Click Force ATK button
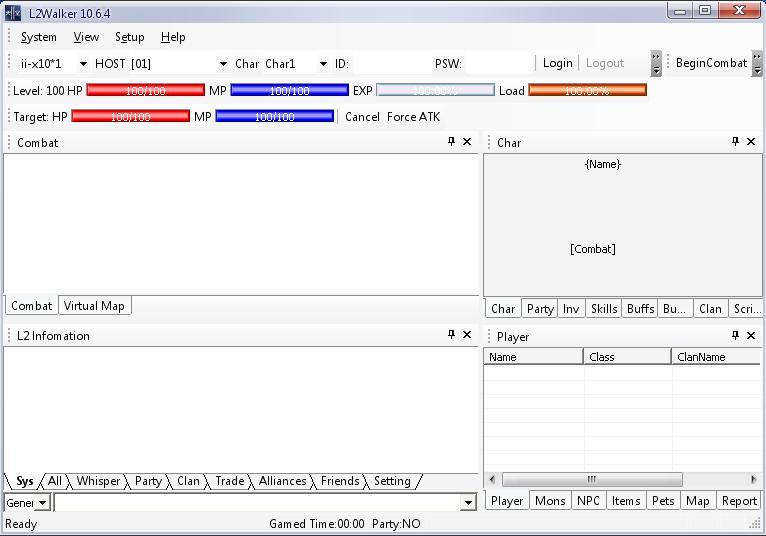This screenshot has width=766, height=536. coord(413,117)
